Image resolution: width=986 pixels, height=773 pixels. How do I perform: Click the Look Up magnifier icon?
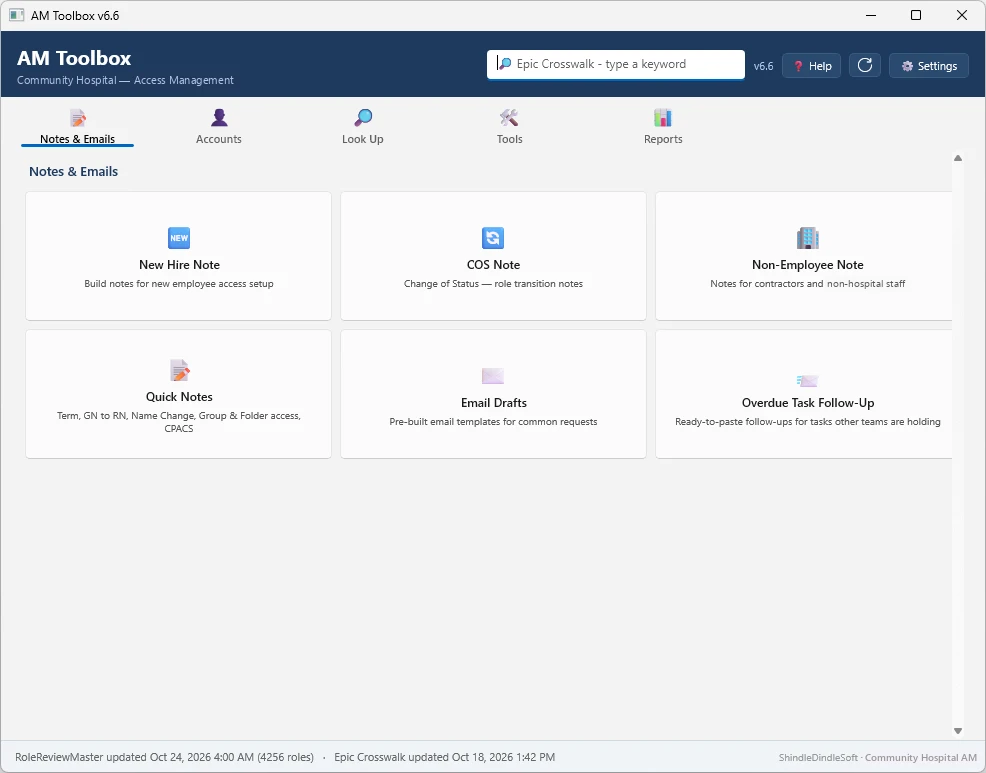[x=363, y=118]
